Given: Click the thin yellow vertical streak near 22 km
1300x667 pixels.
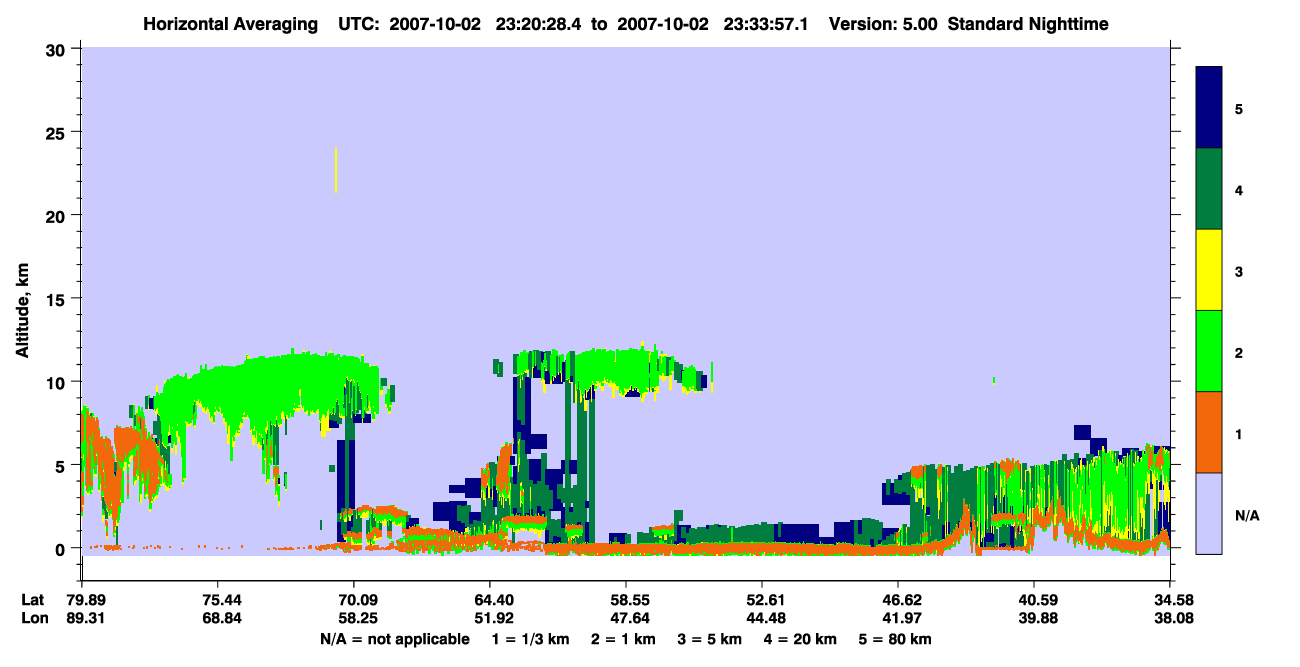Looking at the screenshot, I should tap(336, 171).
